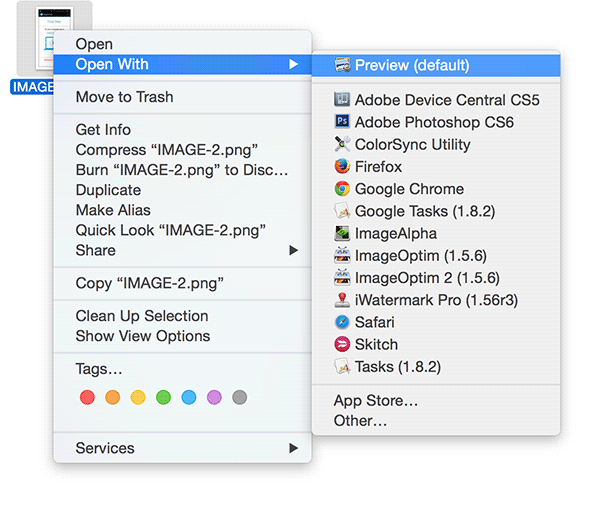Viewport: 600px width, 511px height.
Task: Expand the Open With submenu arrow
Action: click(294, 65)
